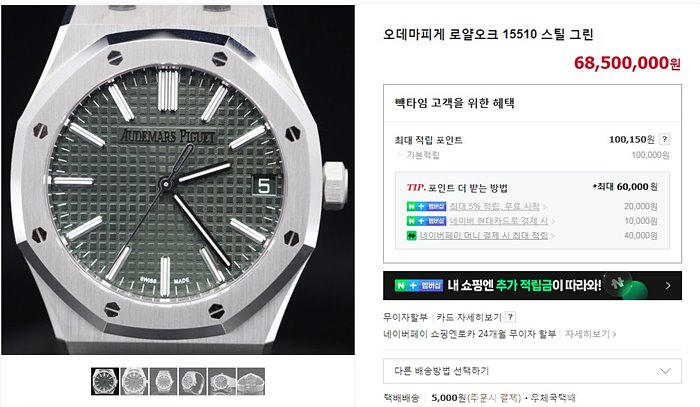Click 자세히보기 beside 24개월 무이자 할부
The width and height of the screenshot is (700, 407).
(x=588, y=334)
